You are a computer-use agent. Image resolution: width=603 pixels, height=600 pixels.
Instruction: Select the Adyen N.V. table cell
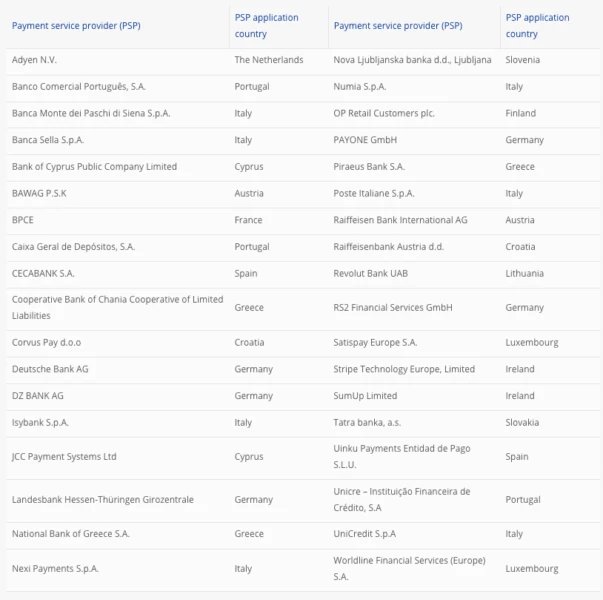[34, 60]
